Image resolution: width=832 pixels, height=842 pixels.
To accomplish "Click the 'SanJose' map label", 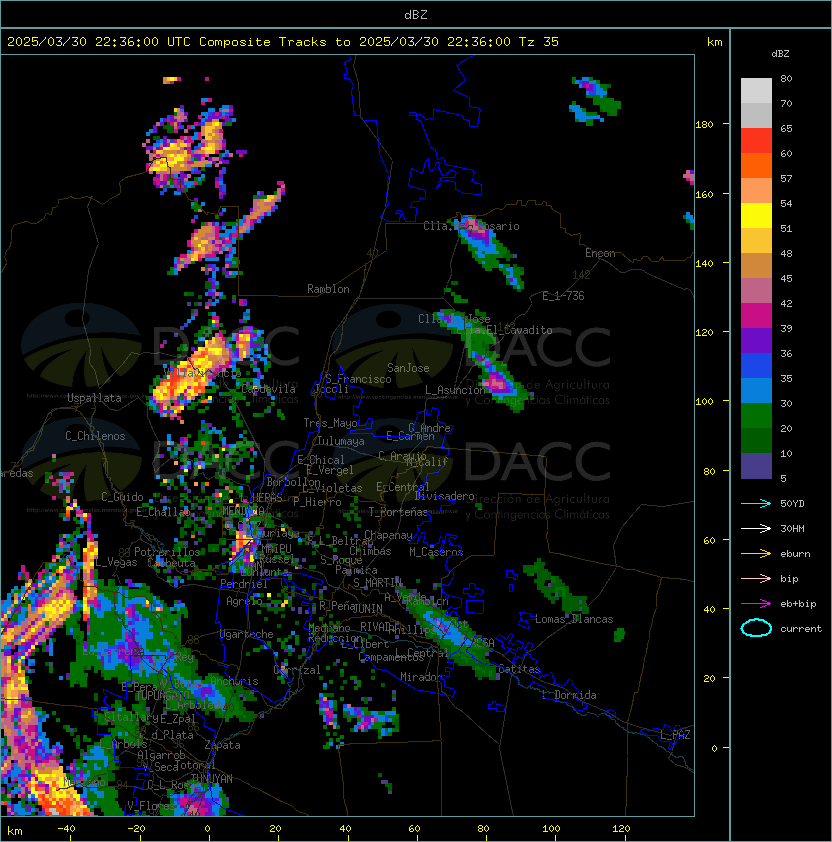I will (408, 368).
